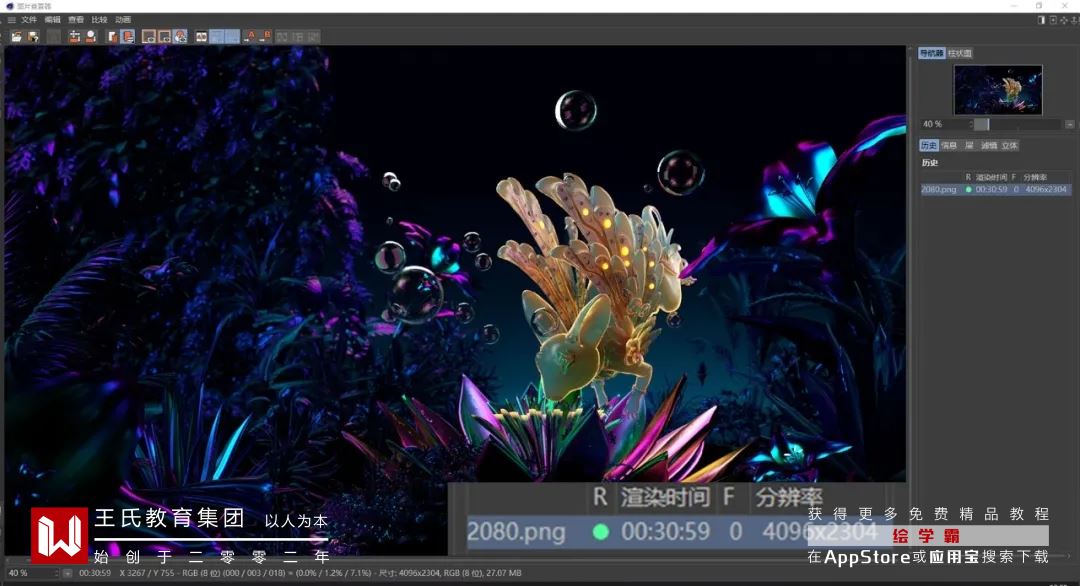Switch to the 历史 (History) tab
The width and height of the screenshot is (1080, 586).
[928, 145]
